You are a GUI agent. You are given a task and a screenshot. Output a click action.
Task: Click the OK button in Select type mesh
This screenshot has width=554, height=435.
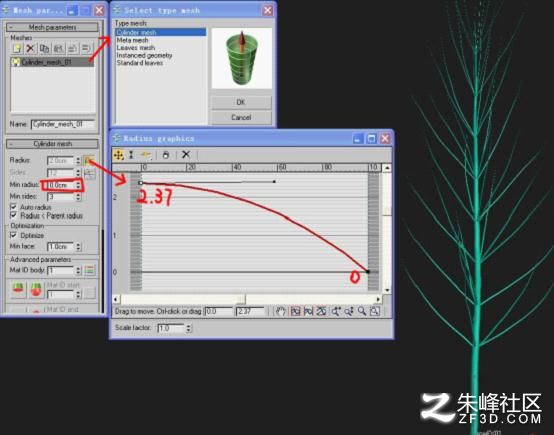pyautogui.click(x=241, y=102)
